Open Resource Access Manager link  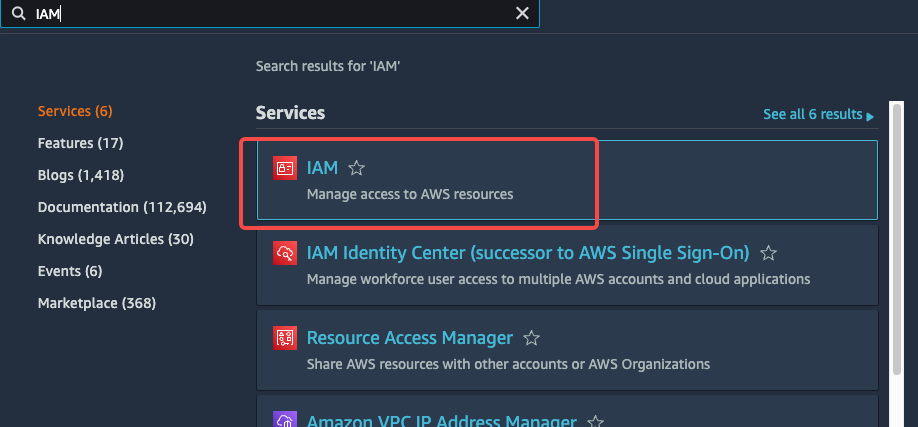click(410, 338)
